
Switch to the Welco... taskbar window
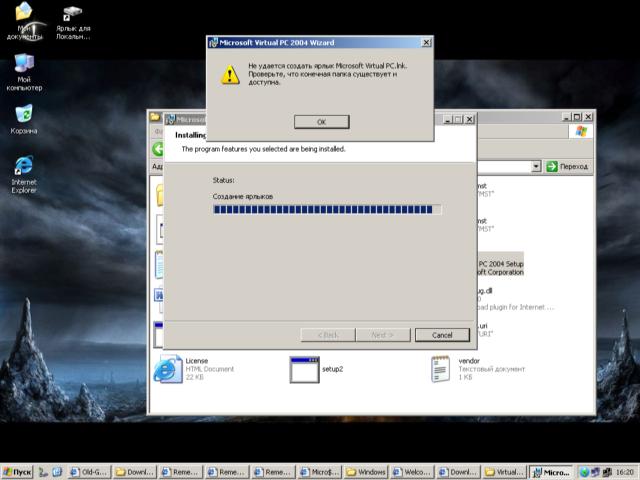[x=412, y=472]
